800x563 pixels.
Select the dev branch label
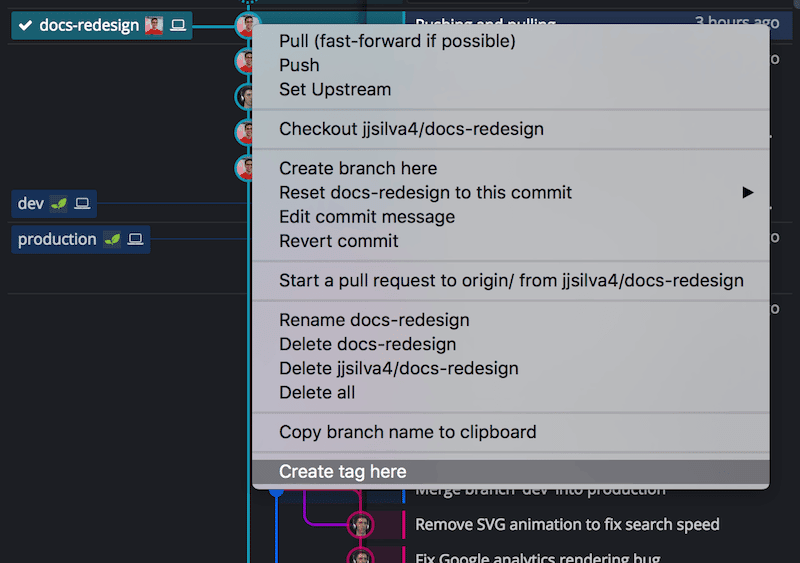pyautogui.click(x=31, y=204)
